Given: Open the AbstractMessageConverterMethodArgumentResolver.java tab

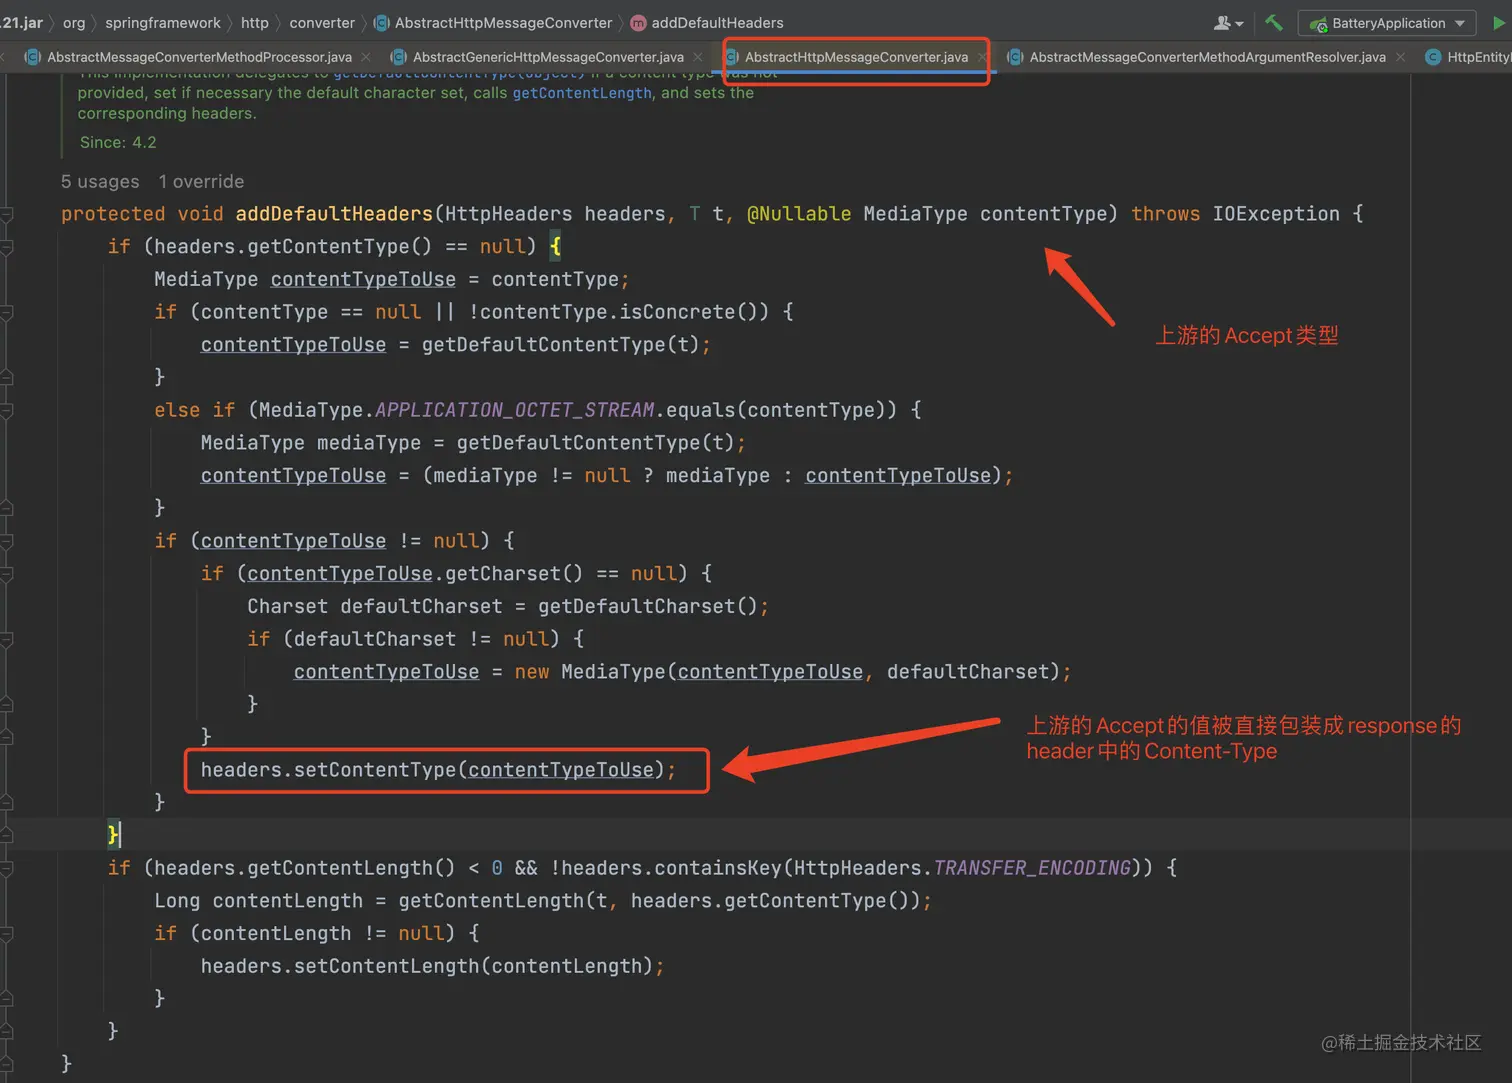Looking at the screenshot, I should [x=1207, y=57].
